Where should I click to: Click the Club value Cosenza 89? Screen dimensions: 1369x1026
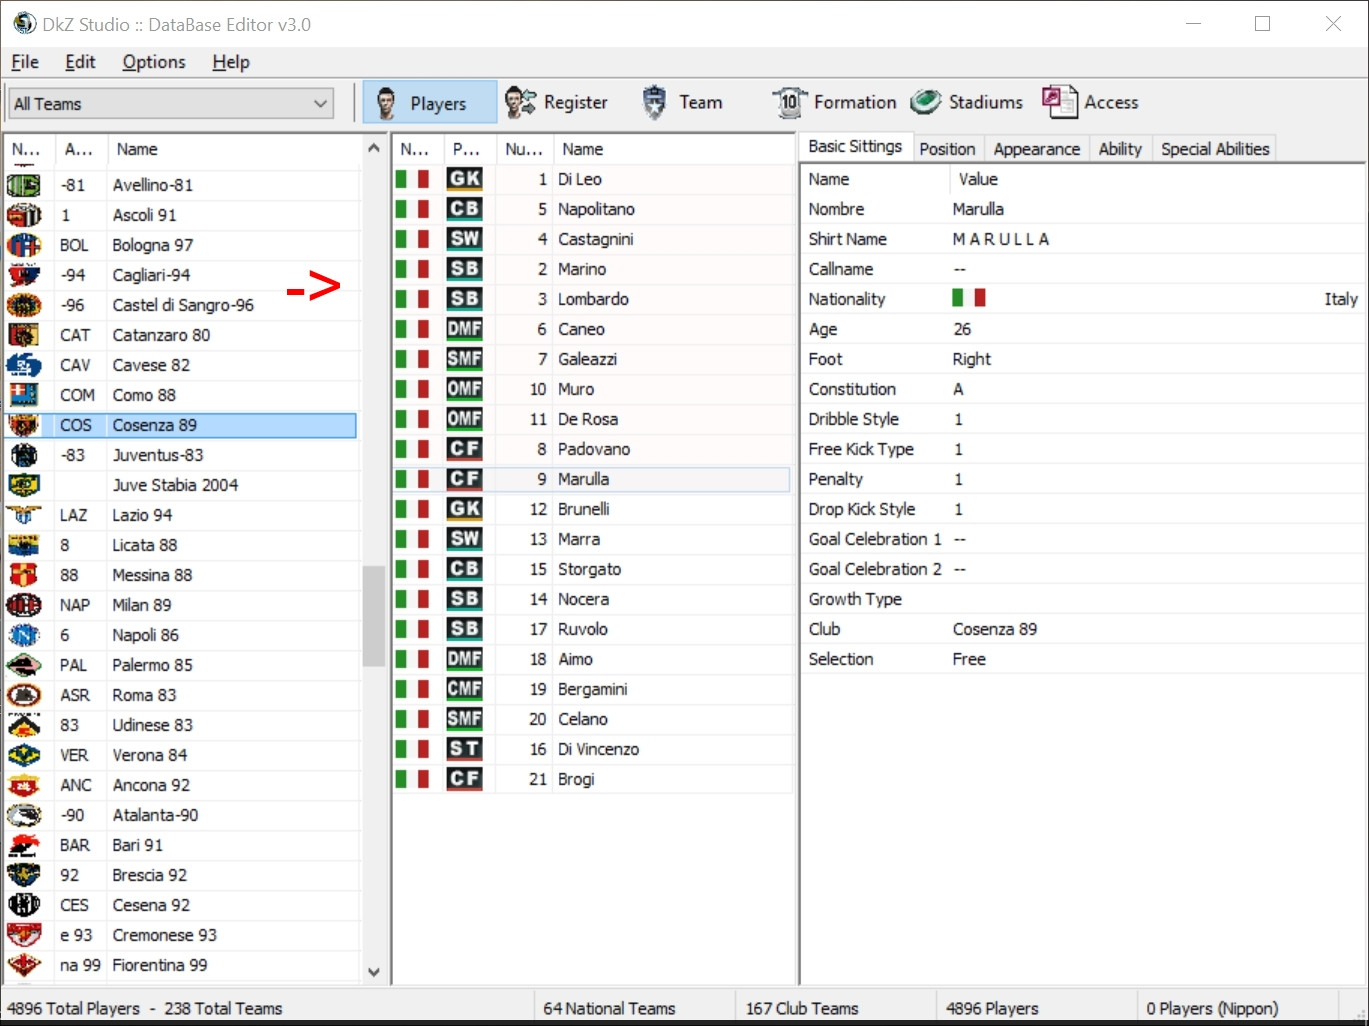tap(995, 629)
